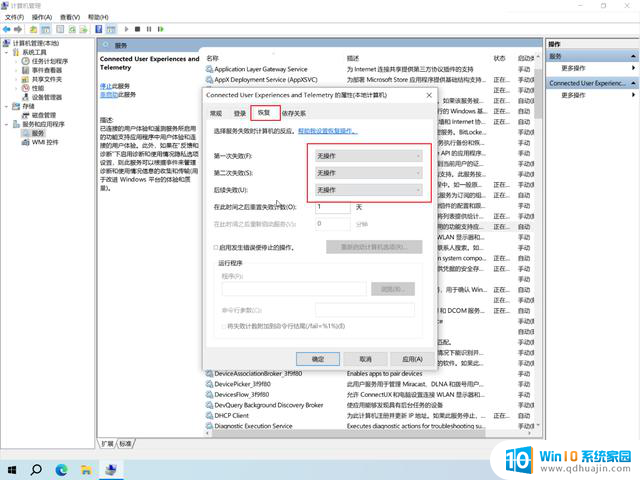The height and width of the screenshot is (480, 640).
Task: Click the reset fail count days field
Action: tap(333, 207)
